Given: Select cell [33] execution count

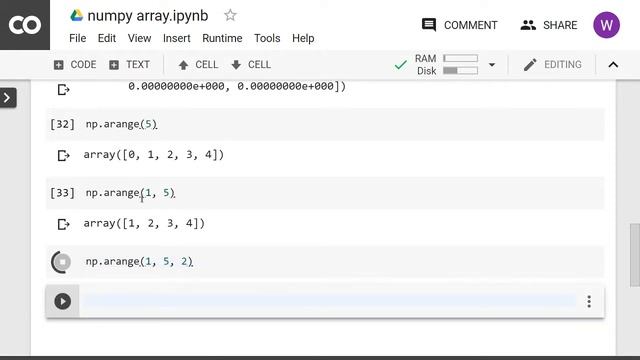Looking at the screenshot, I should tap(62, 193).
